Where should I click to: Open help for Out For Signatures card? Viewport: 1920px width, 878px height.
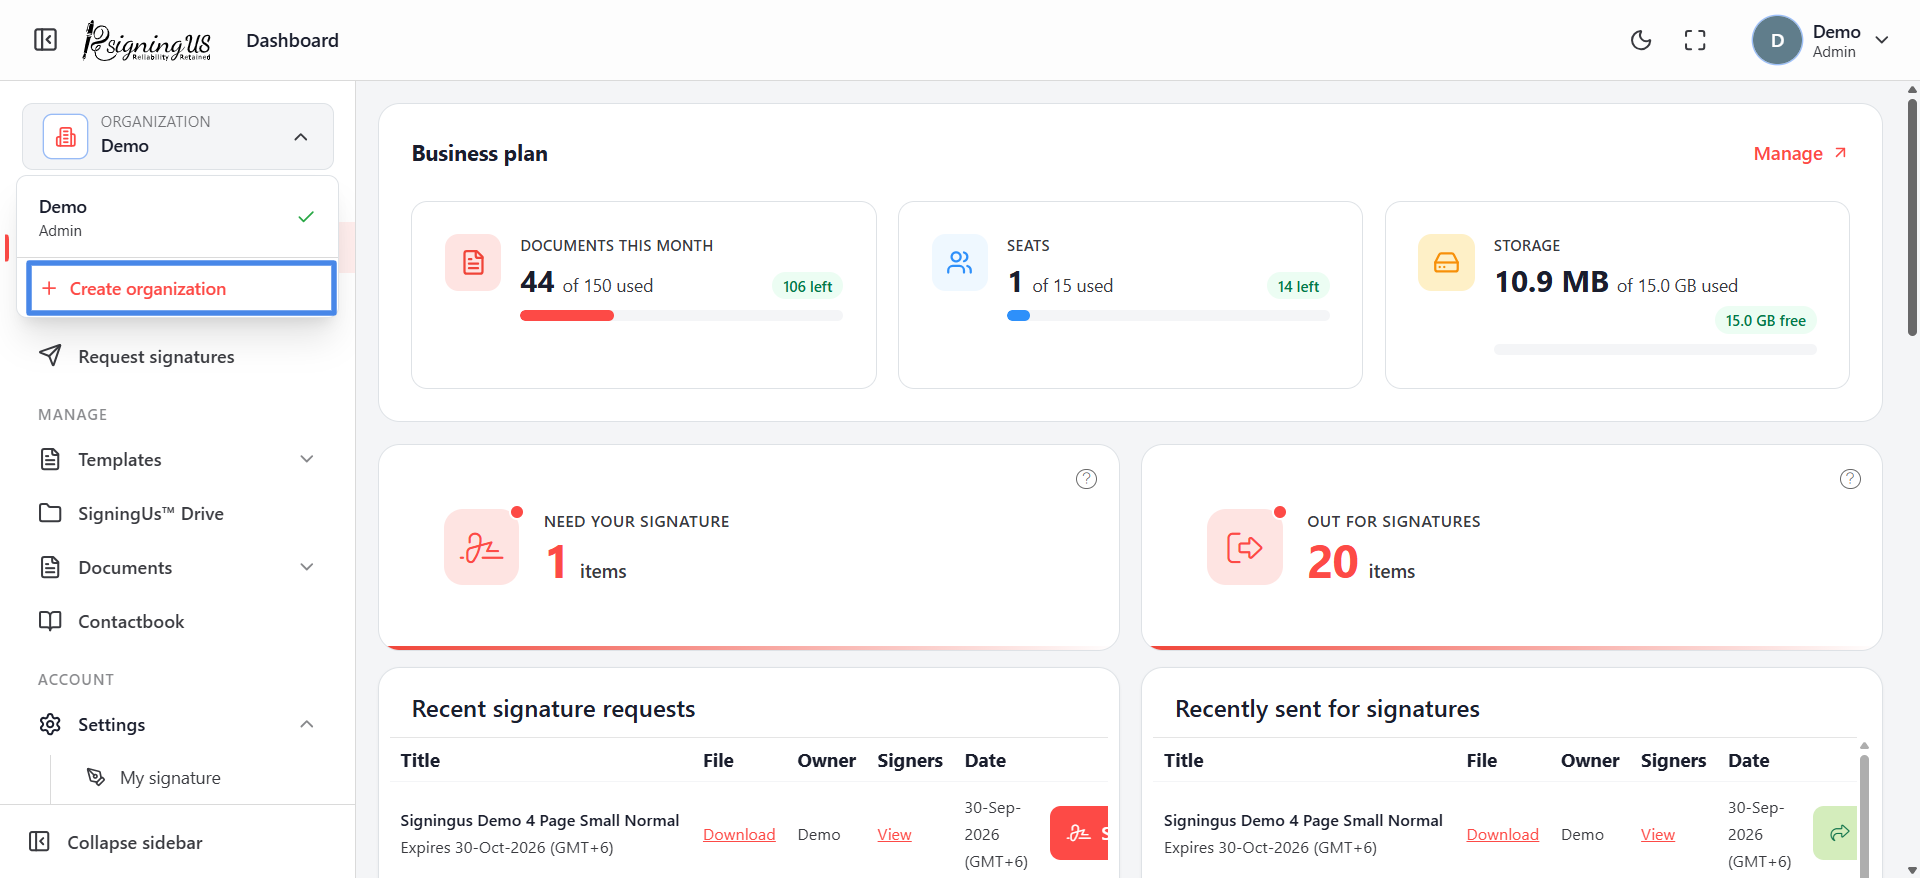(1850, 479)
